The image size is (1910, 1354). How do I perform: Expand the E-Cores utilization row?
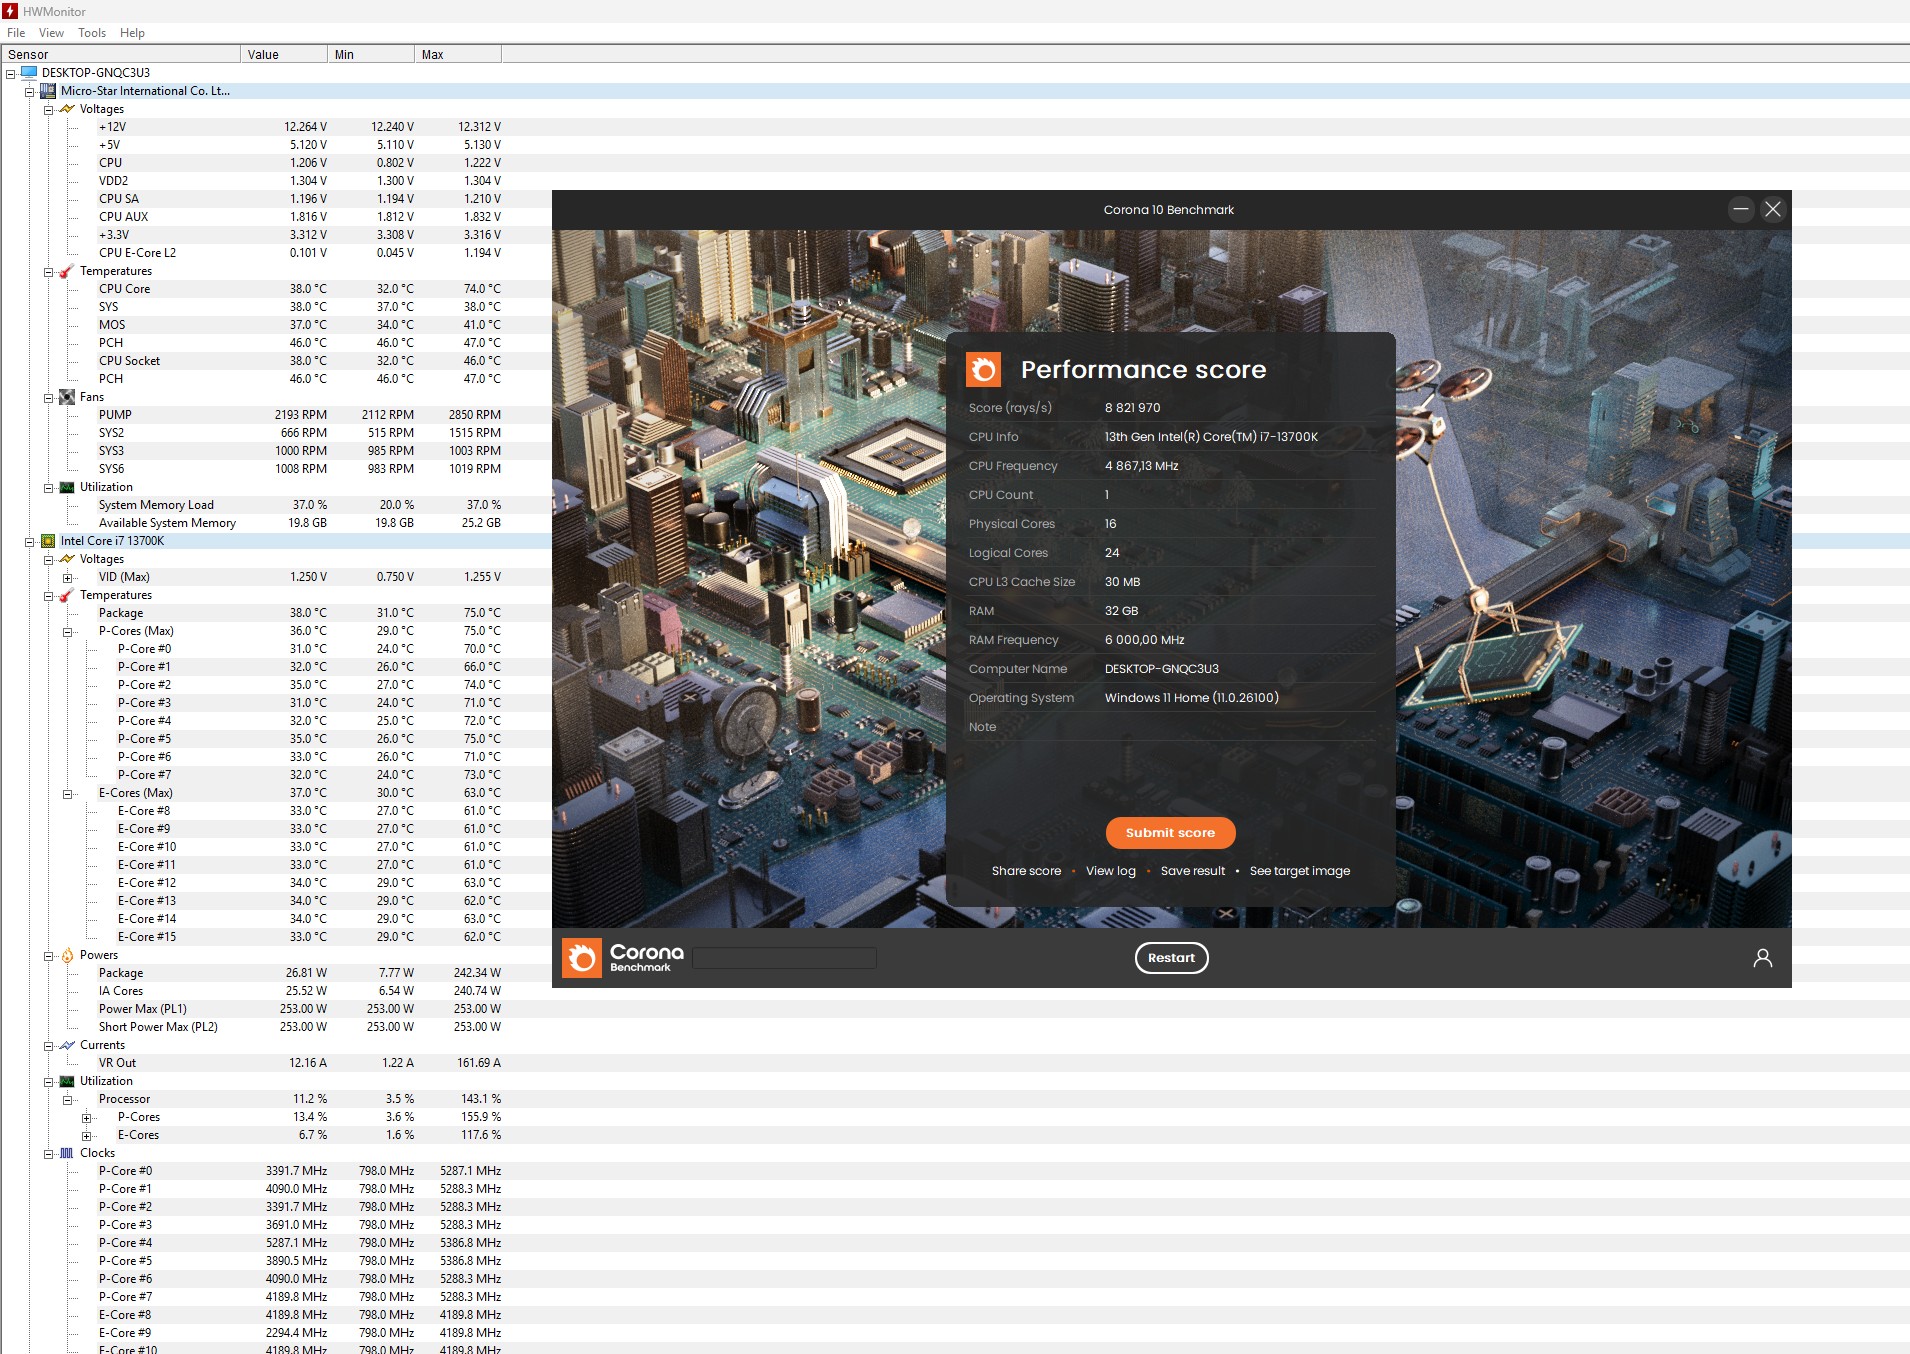[86, 1135]
